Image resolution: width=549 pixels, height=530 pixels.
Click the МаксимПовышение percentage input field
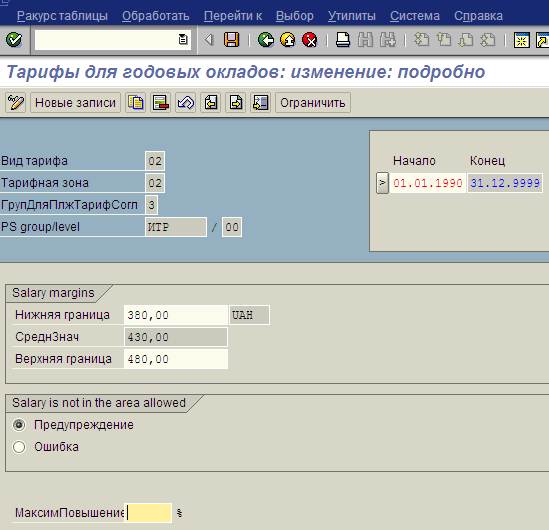pos(148,513)
